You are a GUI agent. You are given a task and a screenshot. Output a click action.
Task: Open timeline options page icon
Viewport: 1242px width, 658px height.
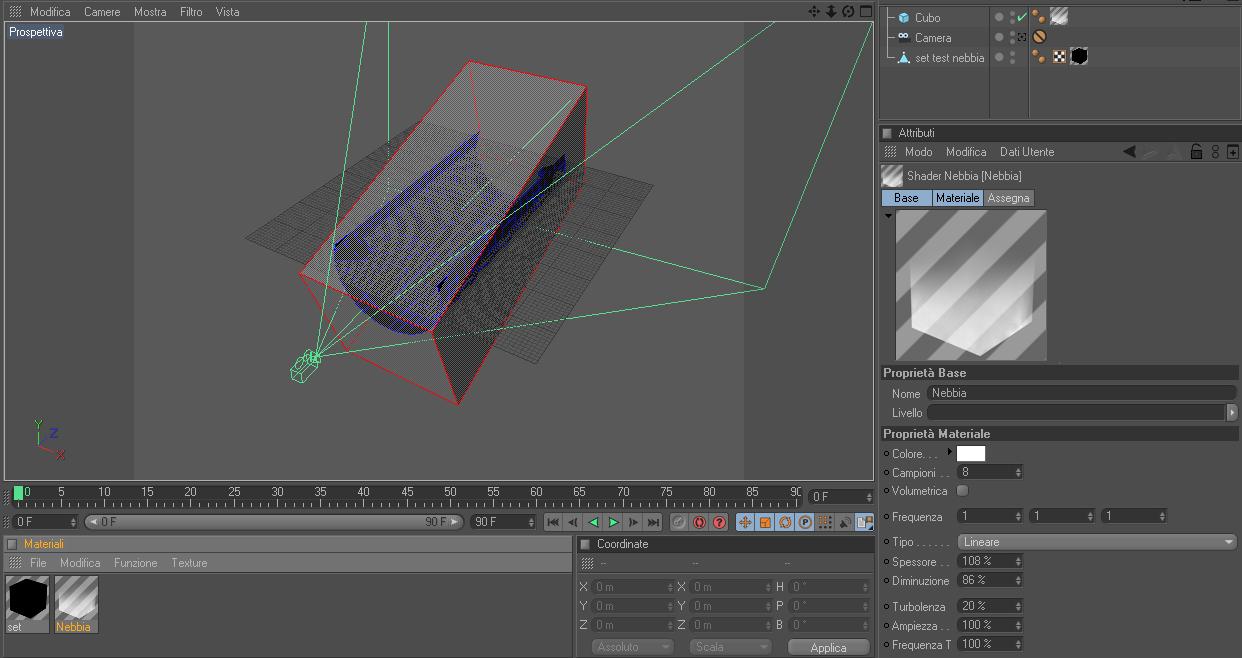pyautogui.click(x=864, y=522)
